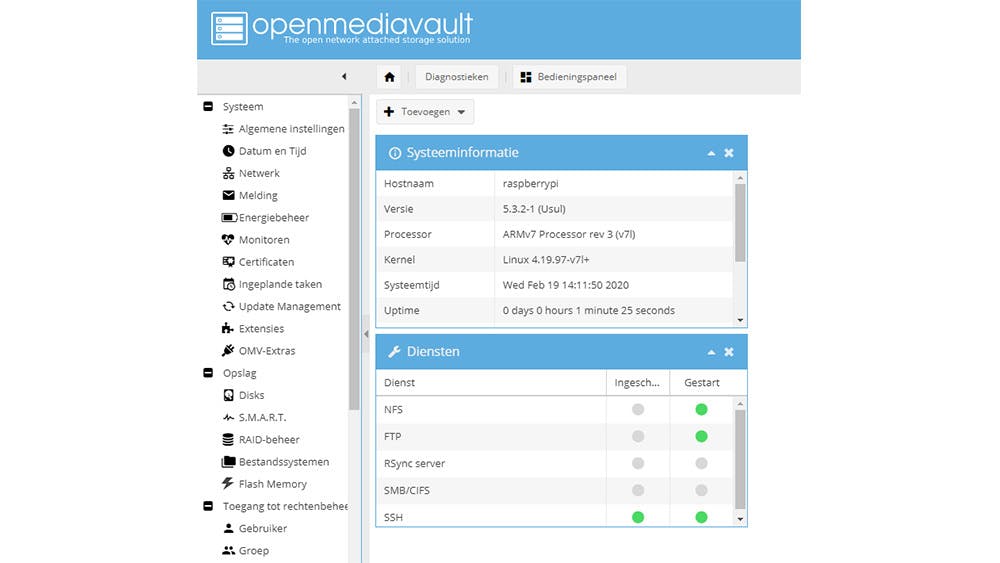Collapse the Diensten panel
The image size is (1000, 563).
coord(711,352)
